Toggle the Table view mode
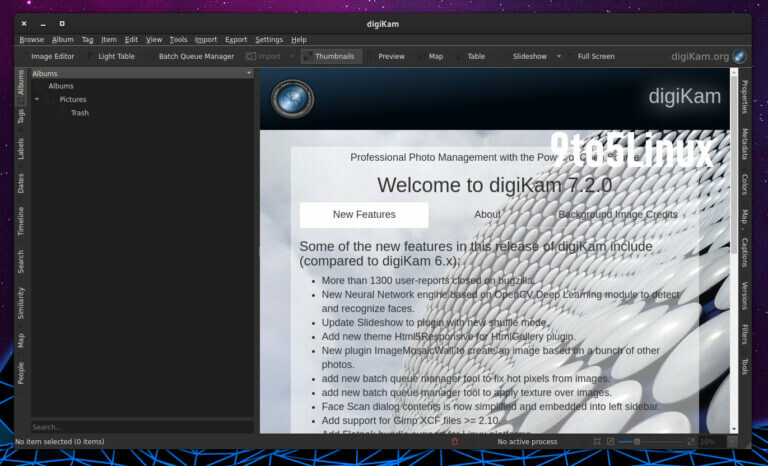The height and width of the screenshot is (466, 768). tap(475, 56)
